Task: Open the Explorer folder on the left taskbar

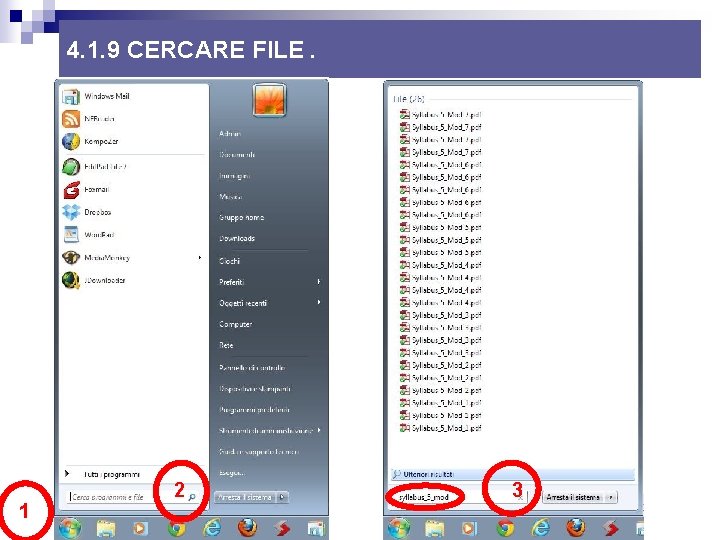Action: pyautogui.click(x=106, y=529)
